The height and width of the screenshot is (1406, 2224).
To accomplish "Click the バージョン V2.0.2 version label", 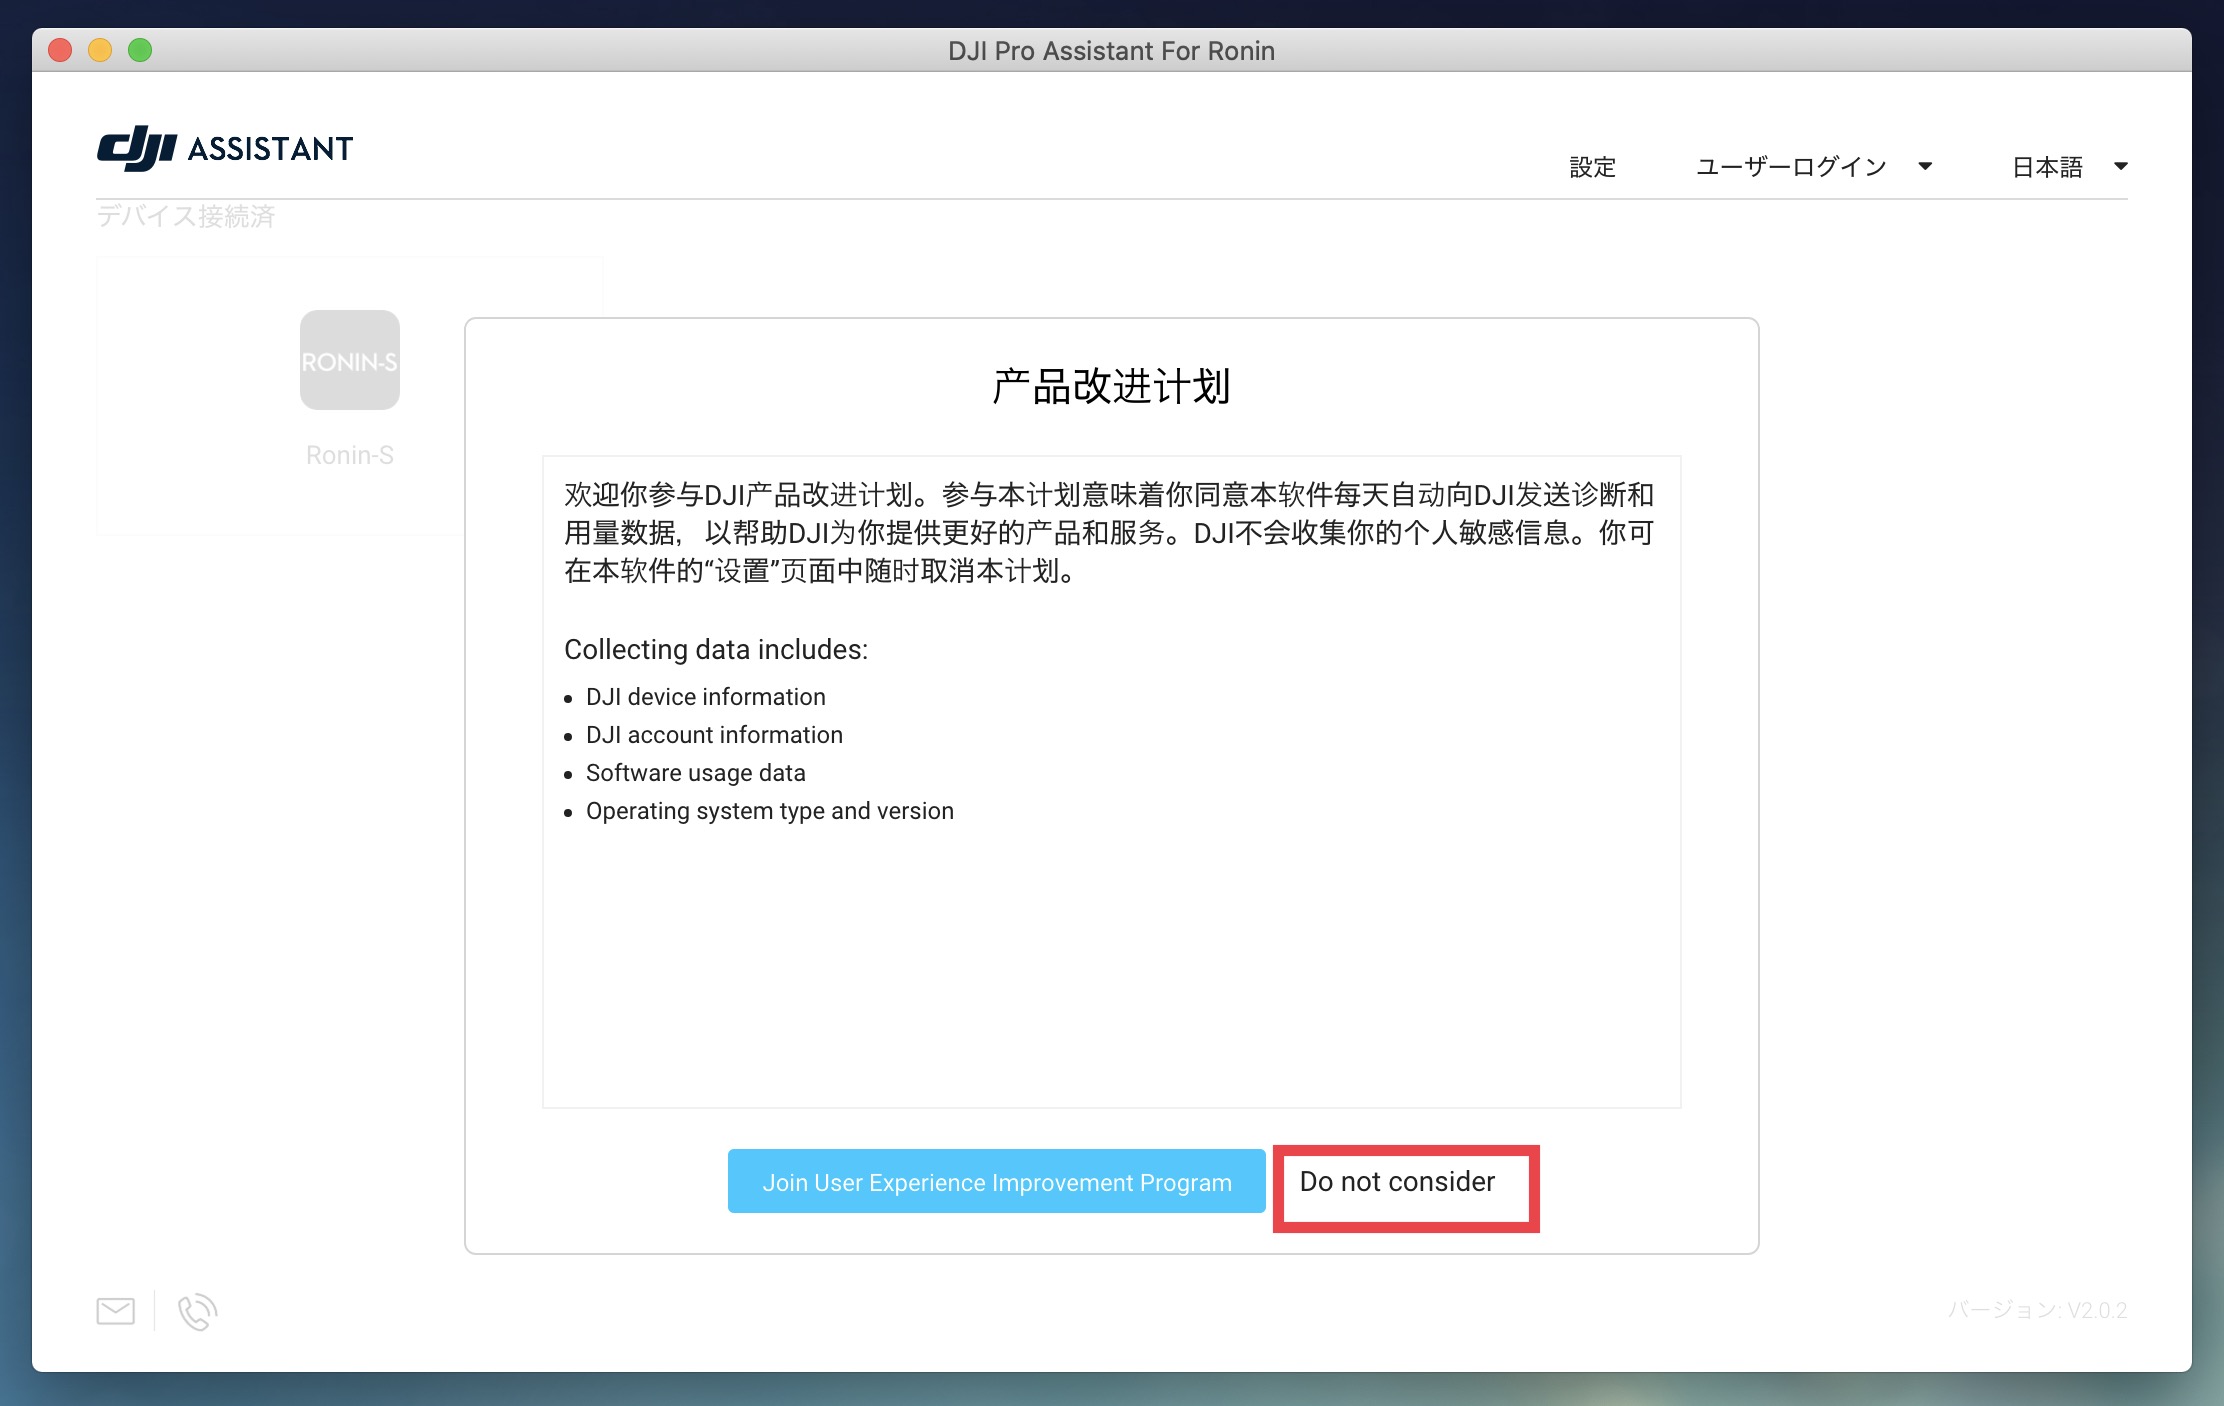I will [2037, 1310].
